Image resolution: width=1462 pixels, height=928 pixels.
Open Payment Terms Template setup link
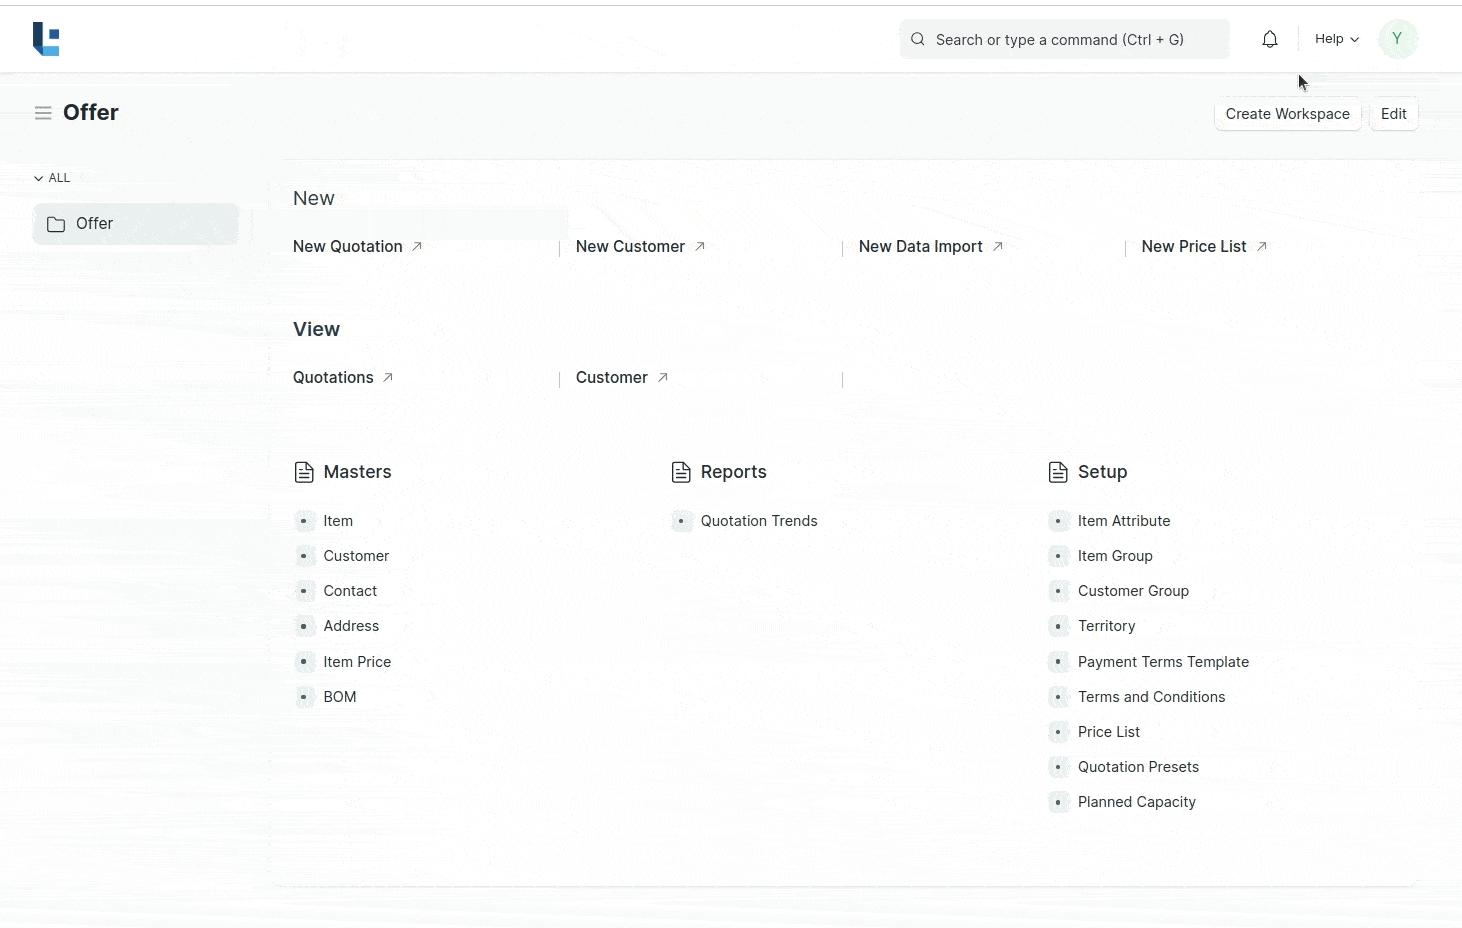[1163, 662]
